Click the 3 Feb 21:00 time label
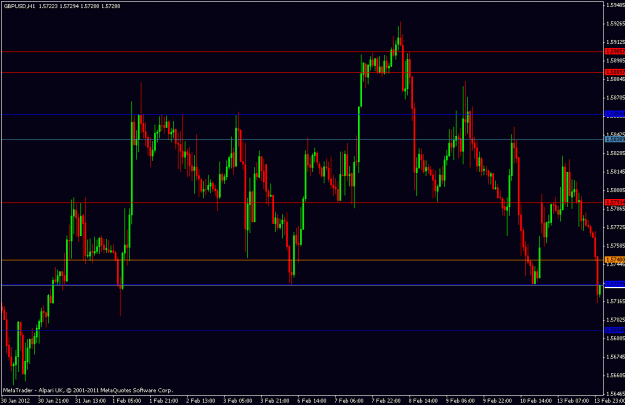 point(275,401)
